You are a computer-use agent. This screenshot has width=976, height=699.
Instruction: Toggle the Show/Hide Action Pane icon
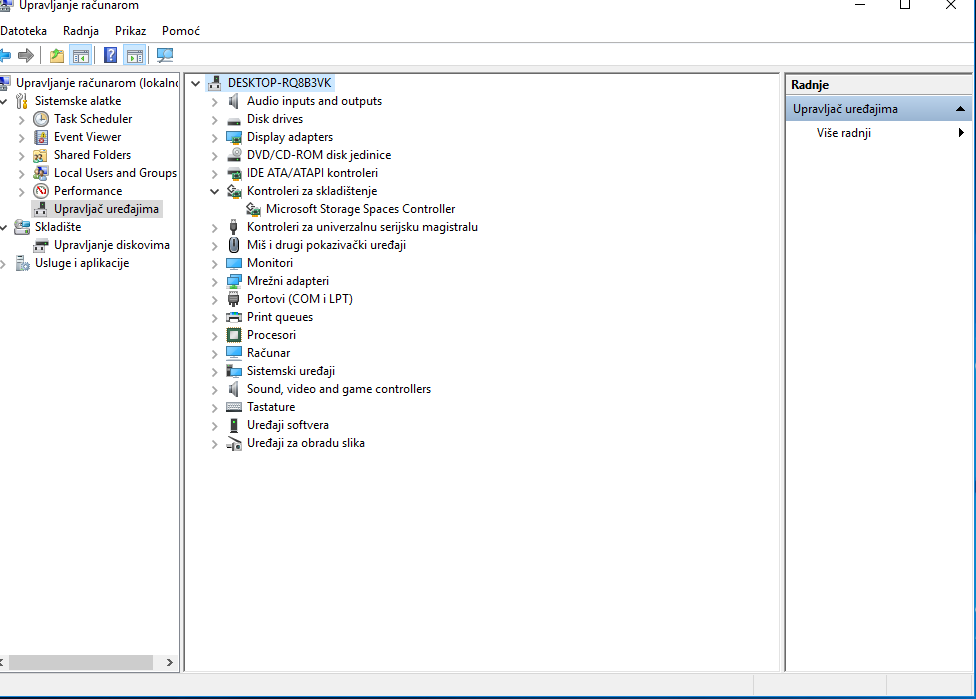pos(134,55)
